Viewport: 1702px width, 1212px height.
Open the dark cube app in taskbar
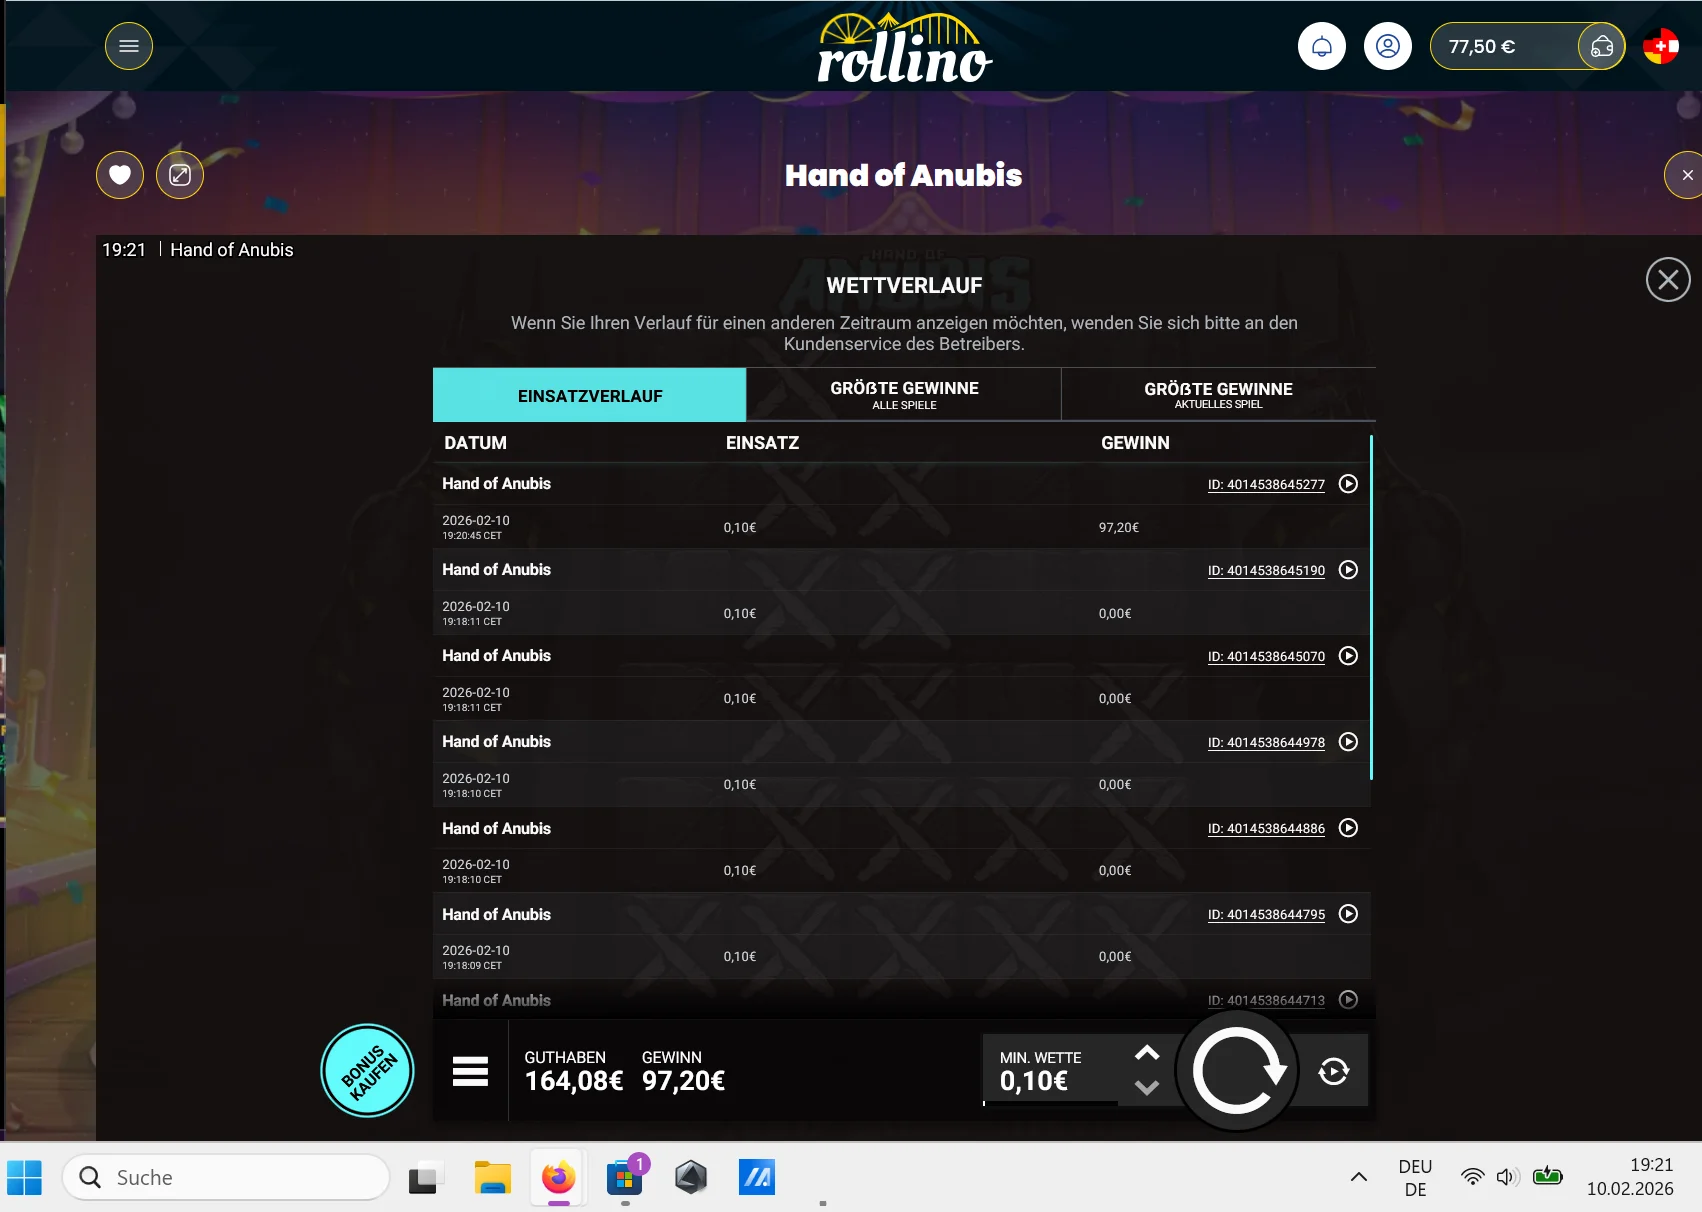pyautogui.click(x=691, y=1178)
